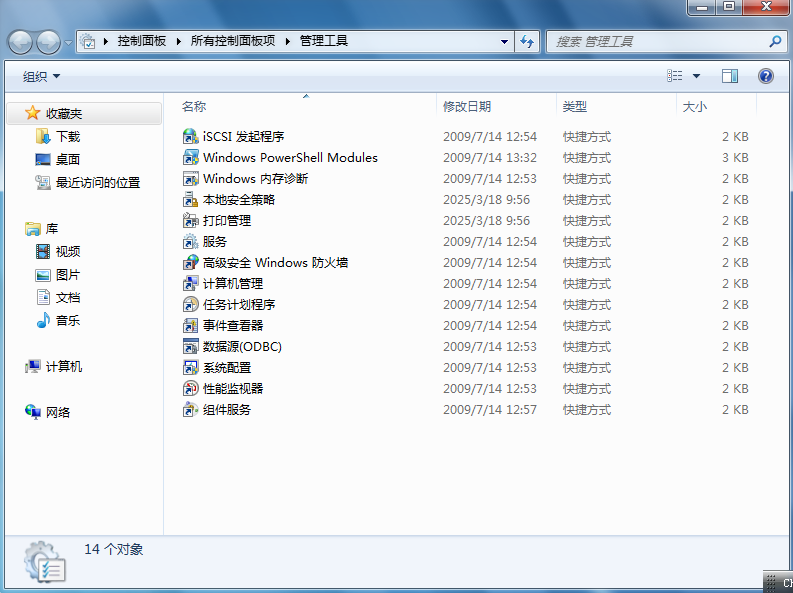This screenshot has width=793, height=593.
Task: Select the 事件查看器 icon
Action: (191, 326)
